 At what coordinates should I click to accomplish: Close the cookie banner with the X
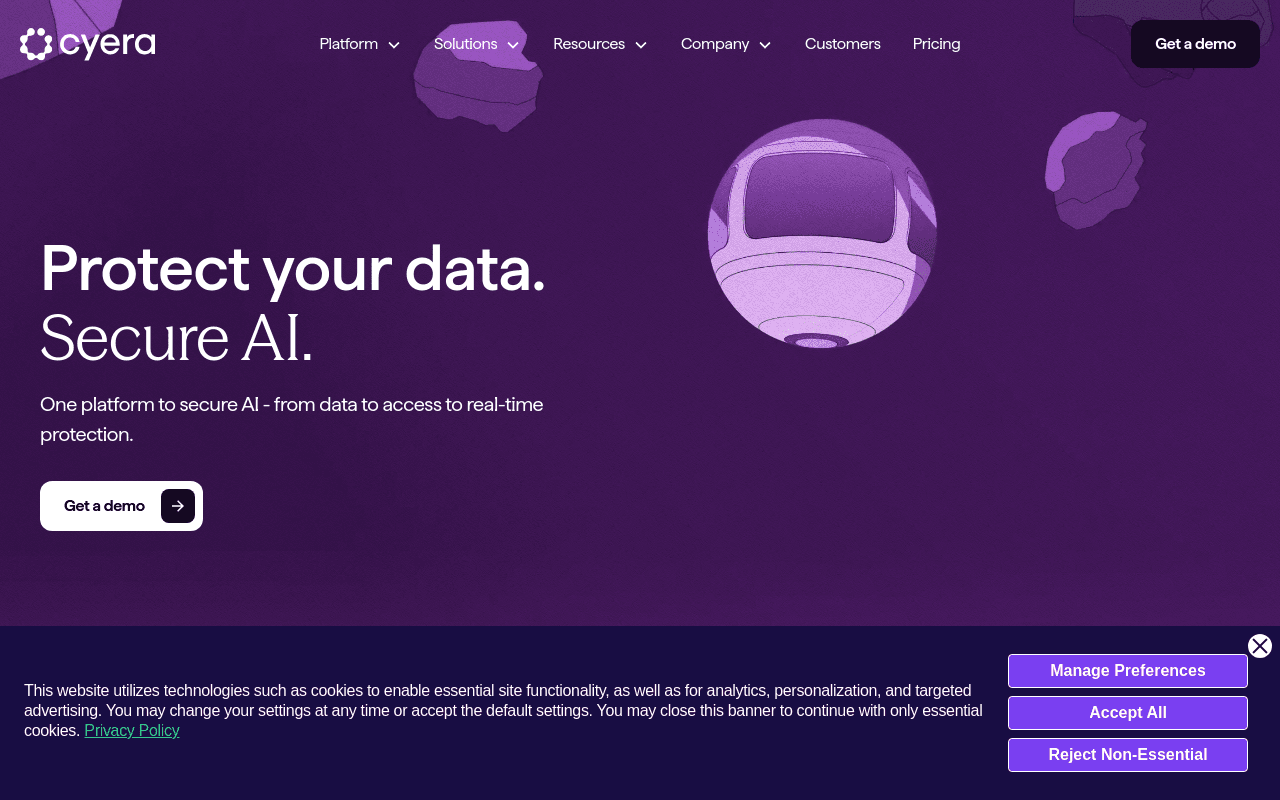click(x=1260, y=646)
